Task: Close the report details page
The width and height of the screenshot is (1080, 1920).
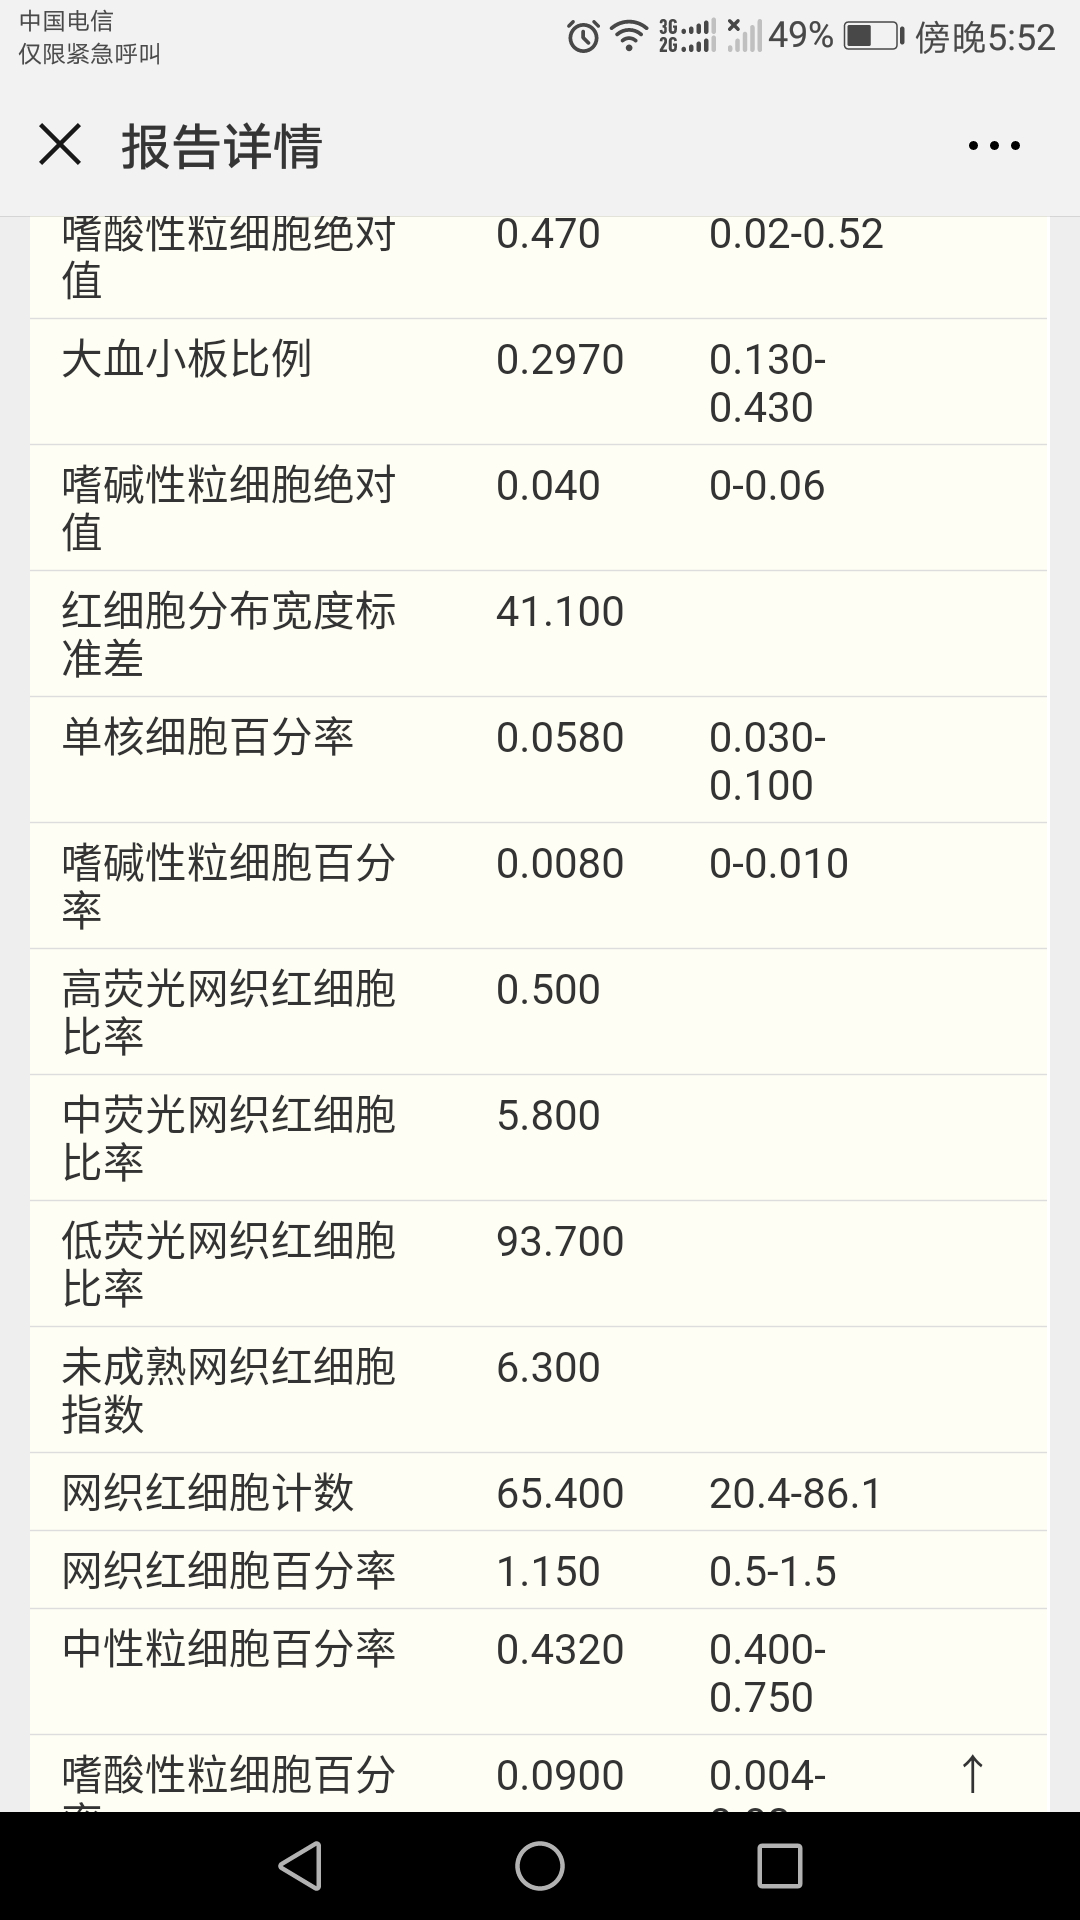Action: [60, 146]
